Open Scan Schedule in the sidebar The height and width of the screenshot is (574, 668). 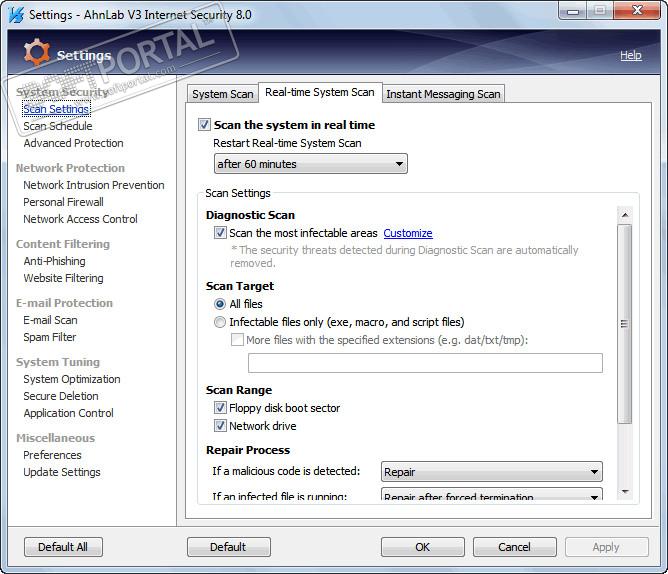pos(58,126)
